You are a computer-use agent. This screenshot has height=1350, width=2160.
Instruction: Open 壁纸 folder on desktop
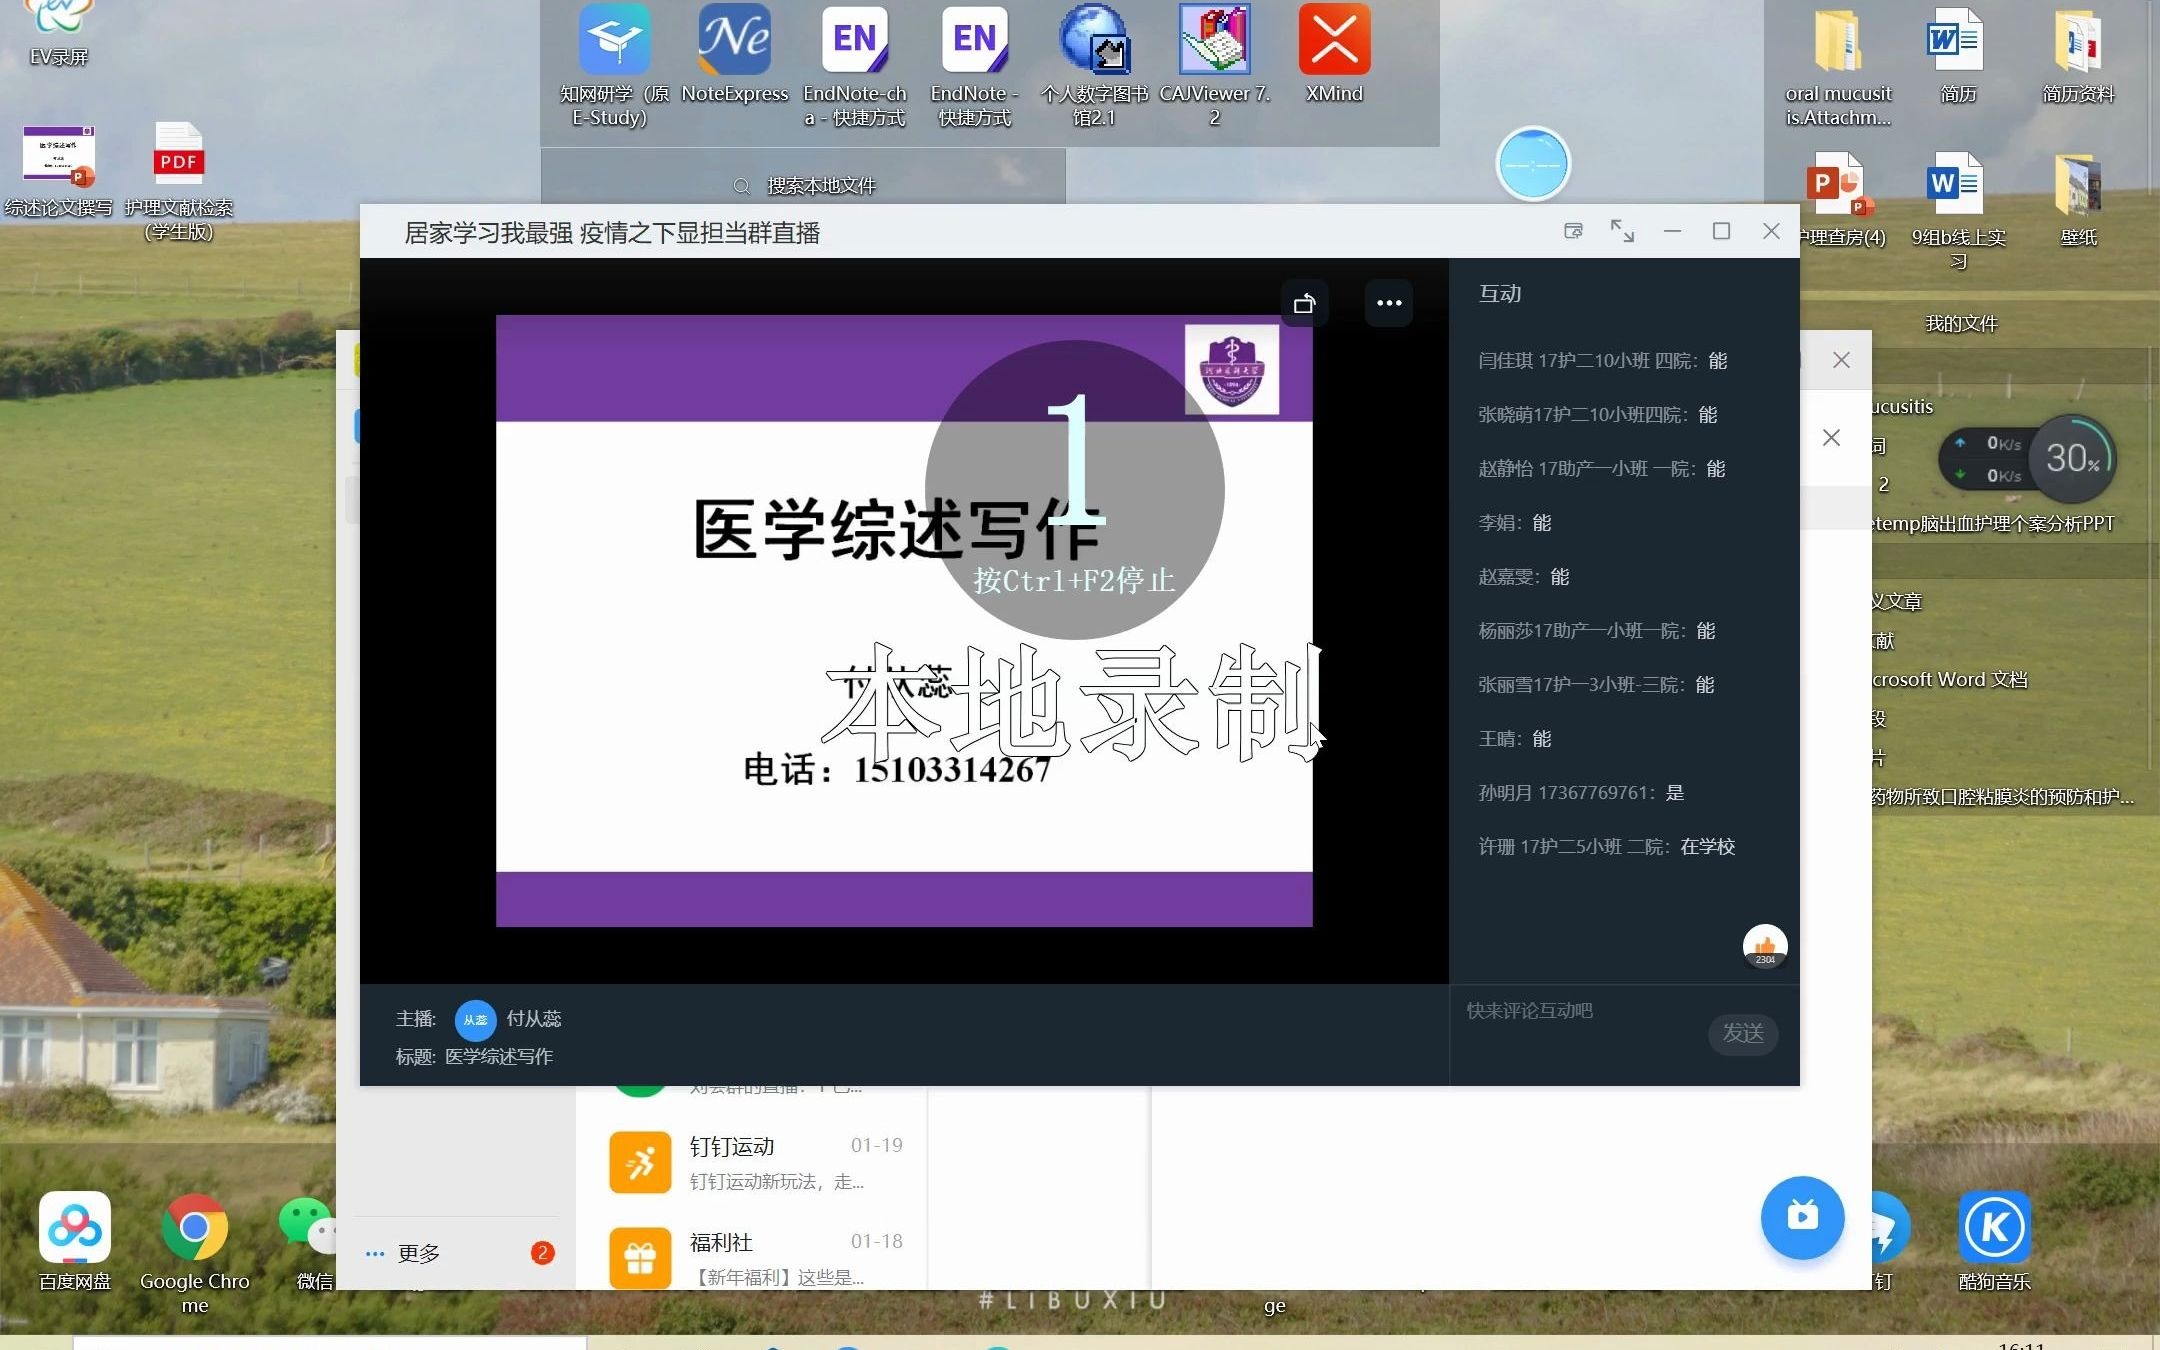tap(2078, 200)
